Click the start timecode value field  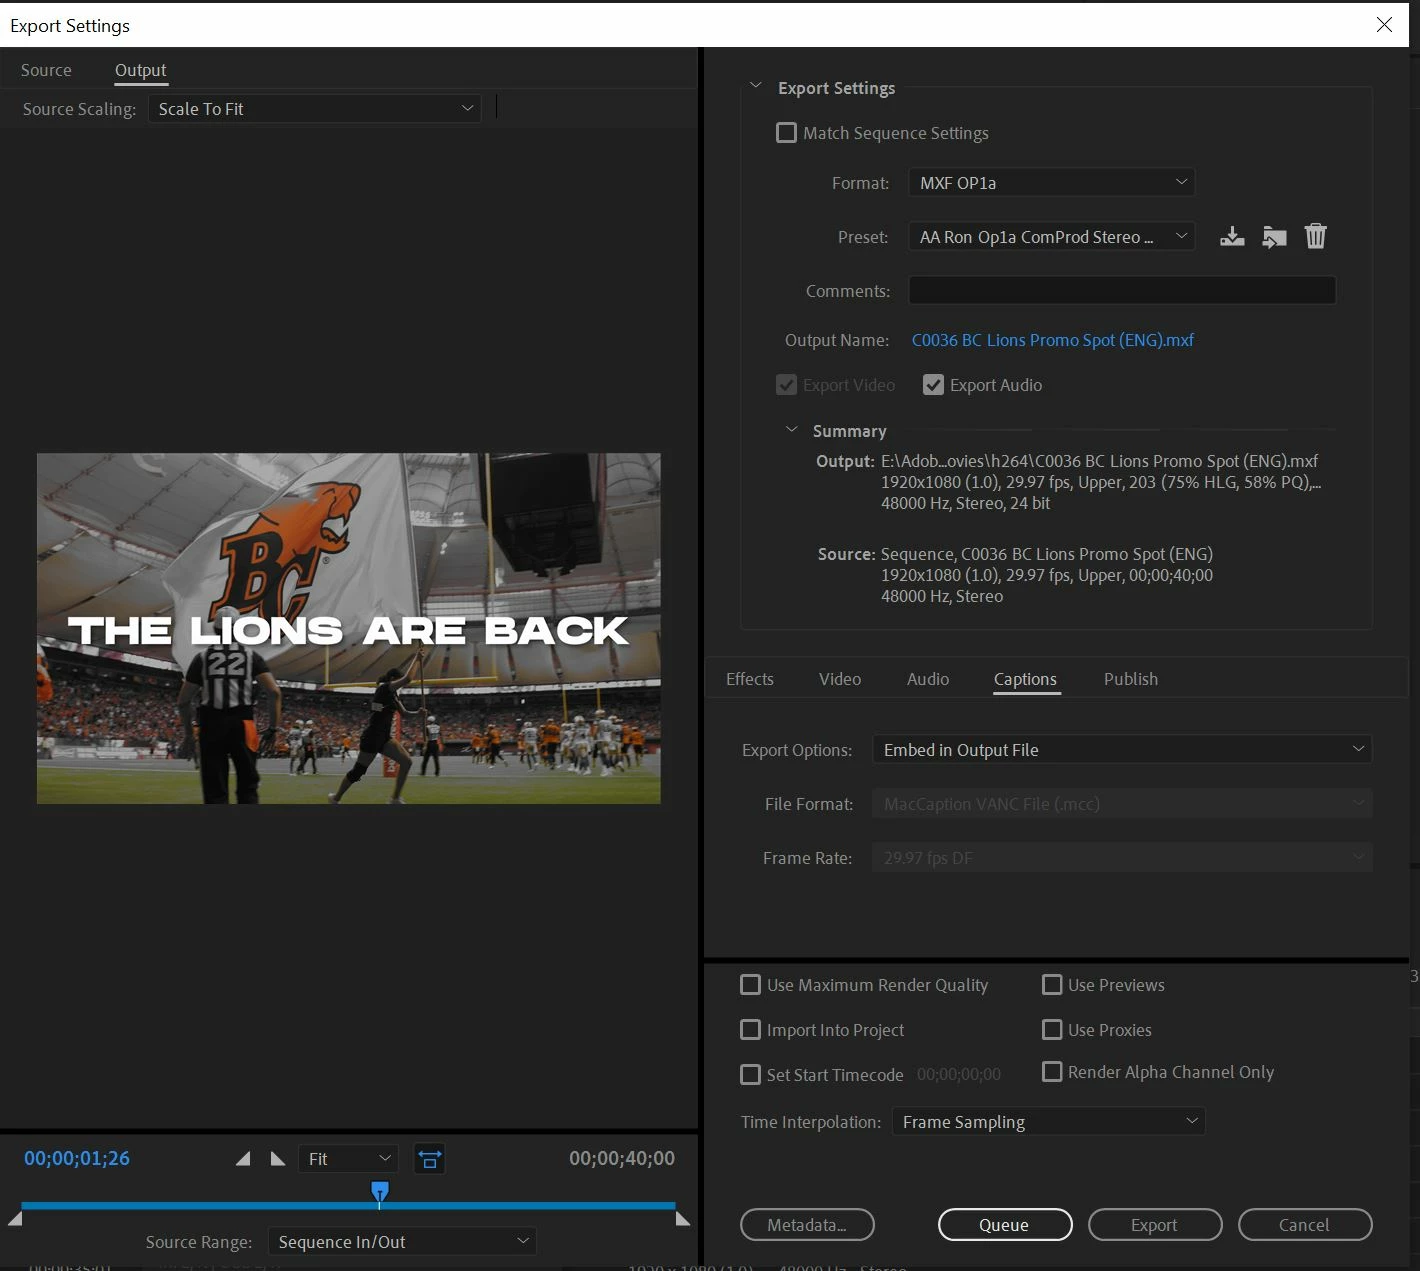click(959, 1075)
